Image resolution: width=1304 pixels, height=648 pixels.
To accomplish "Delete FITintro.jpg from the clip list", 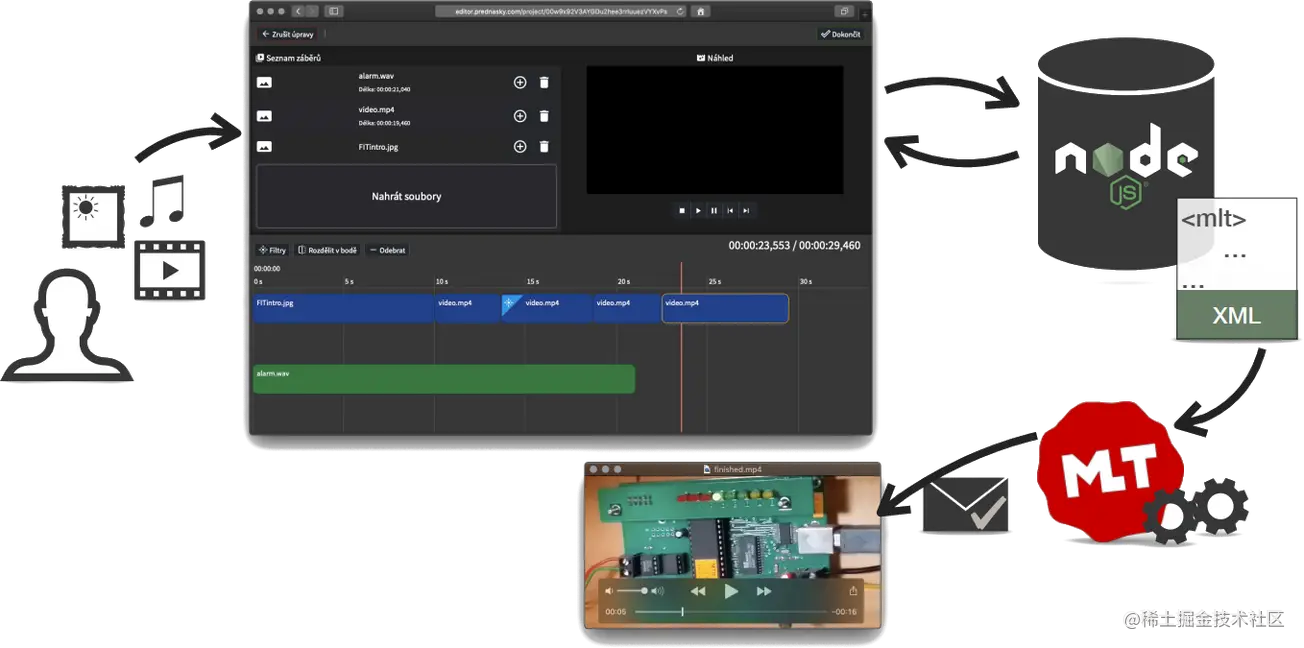I will pos(544,147).
